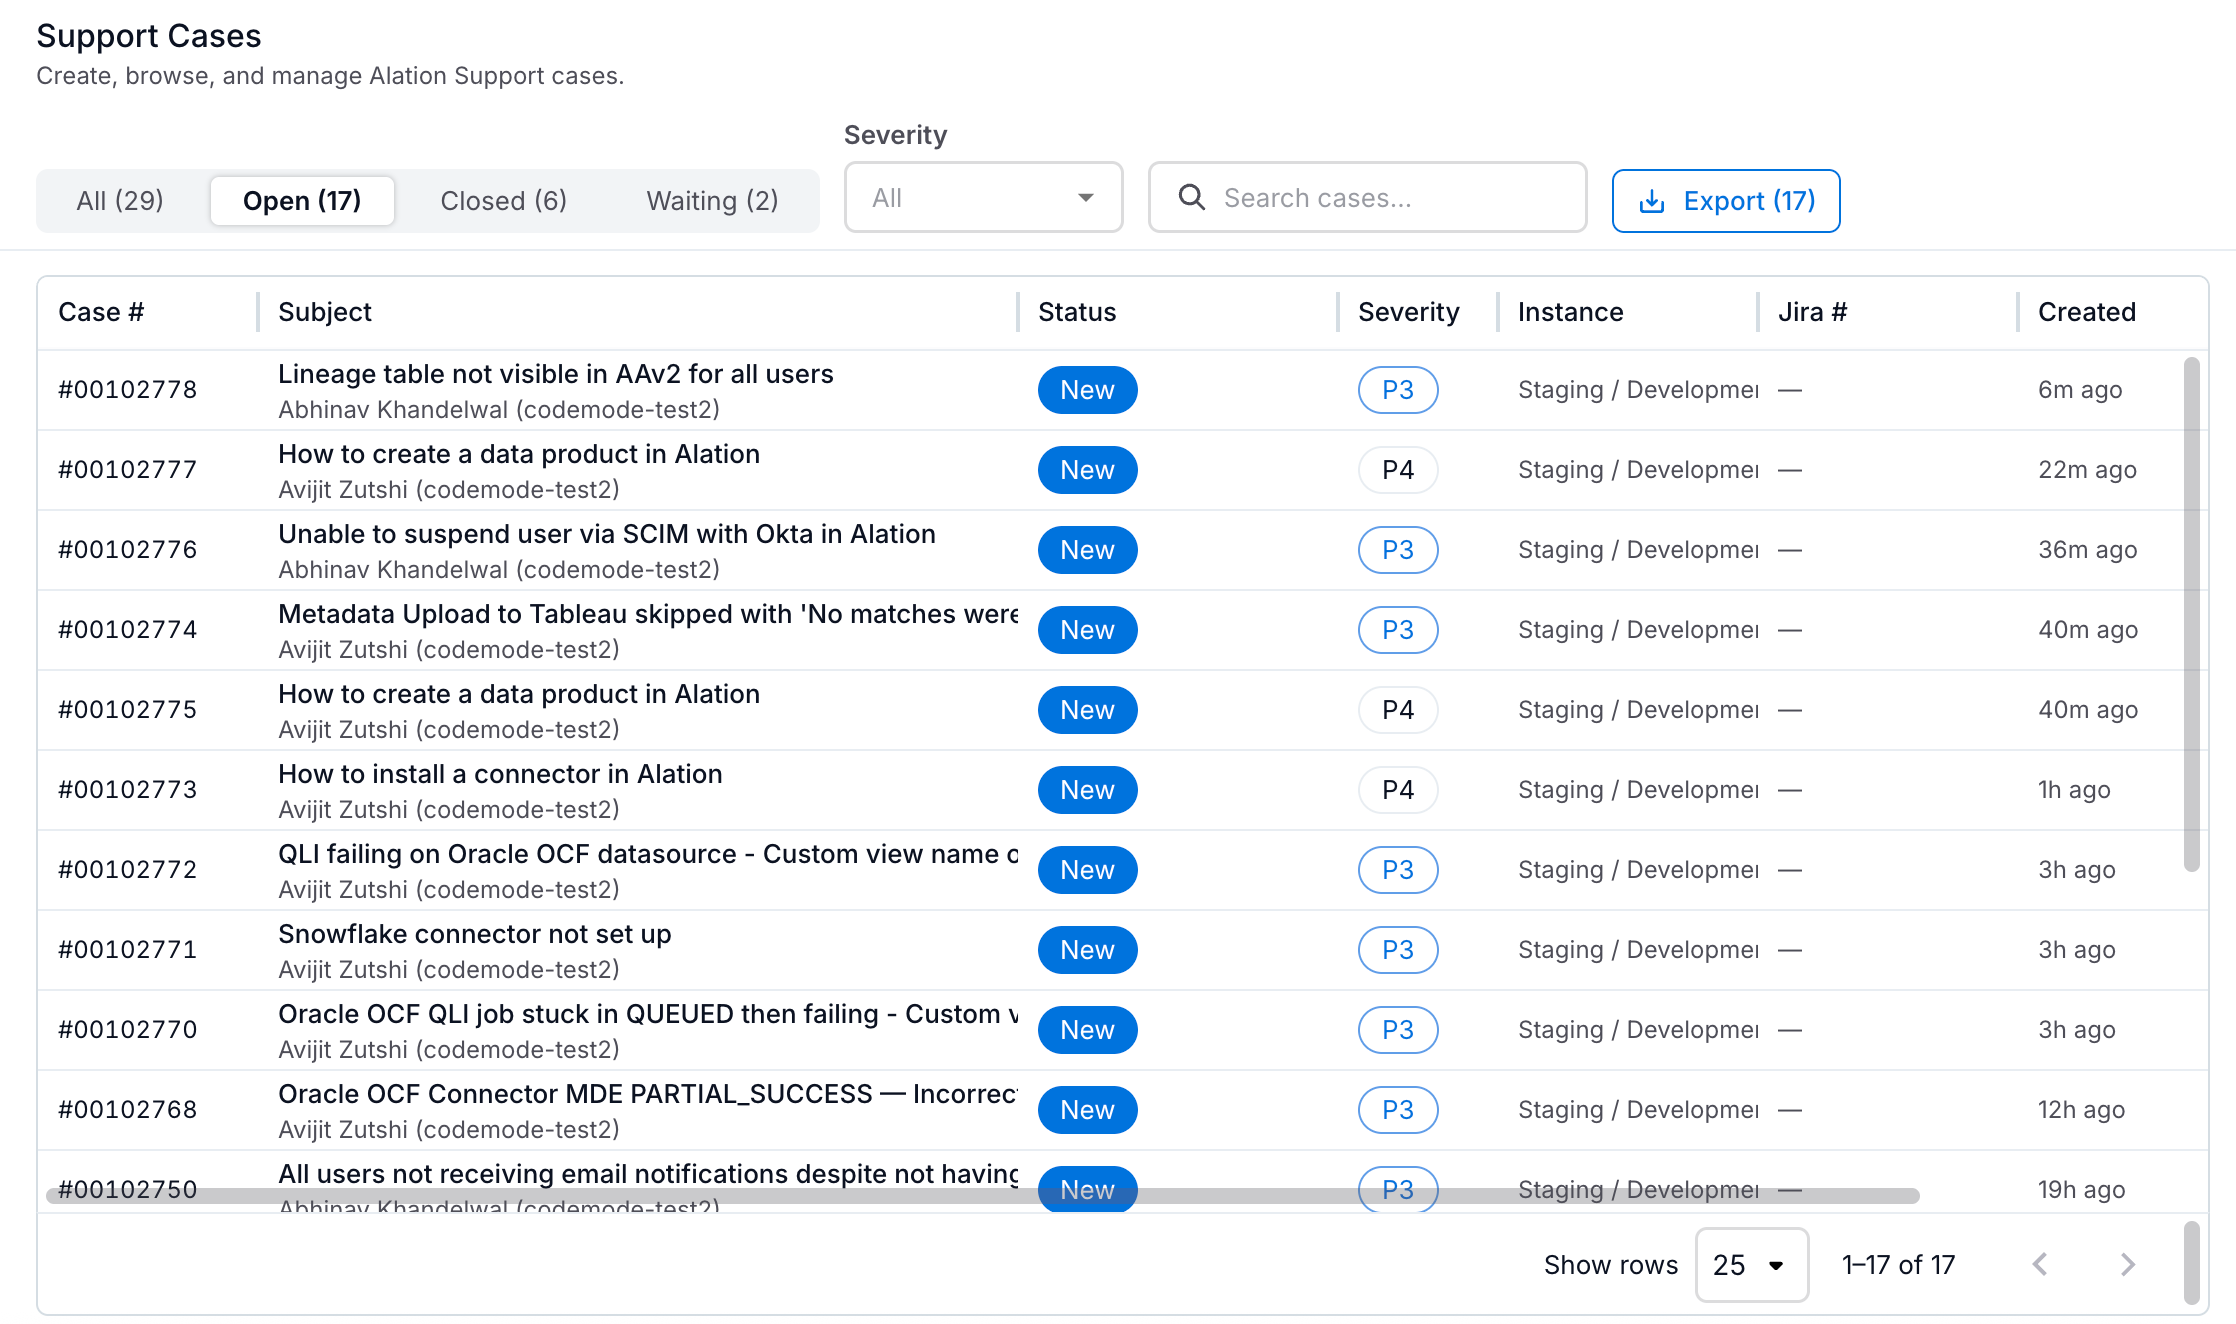Click the horizontal table scrollbar

(982, 1196)
